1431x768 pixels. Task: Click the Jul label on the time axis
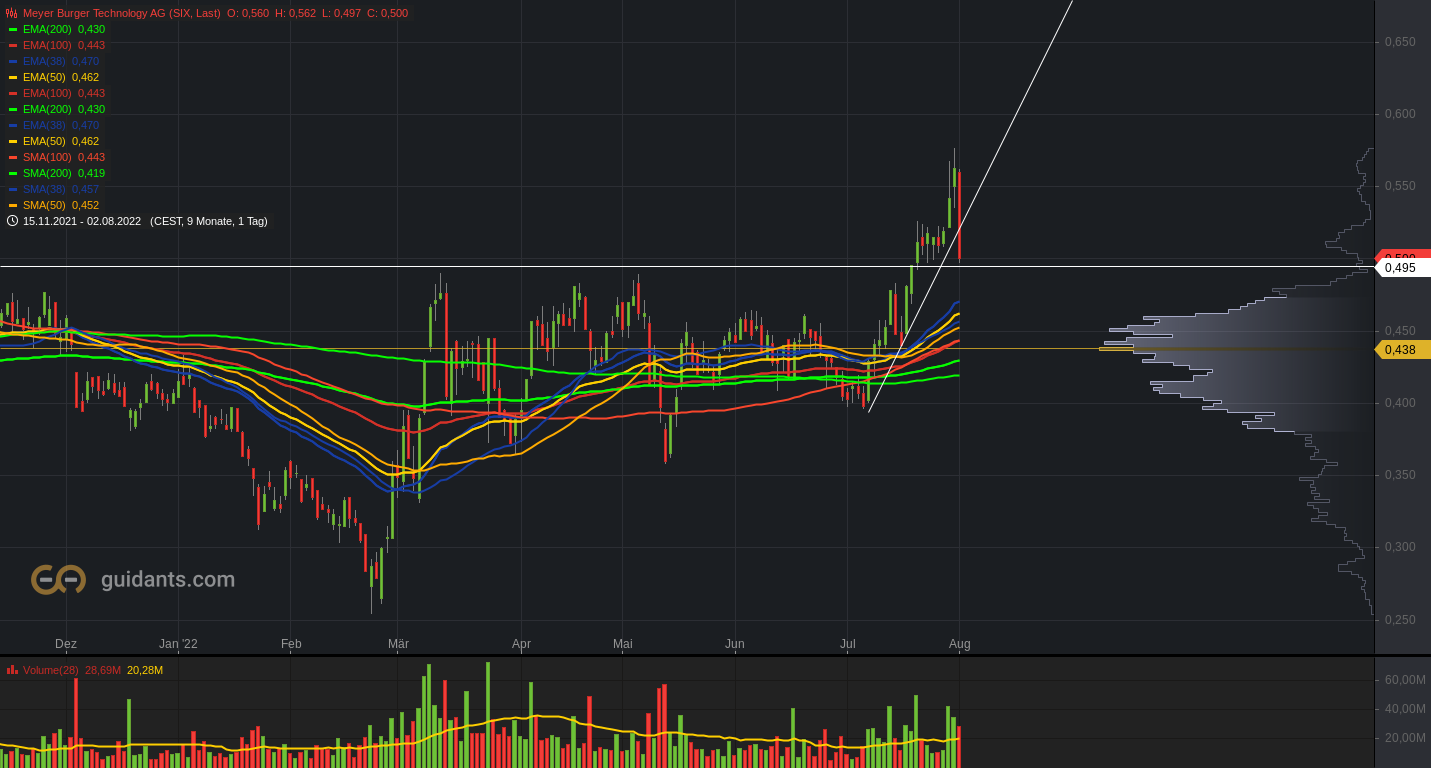point(848,644)
